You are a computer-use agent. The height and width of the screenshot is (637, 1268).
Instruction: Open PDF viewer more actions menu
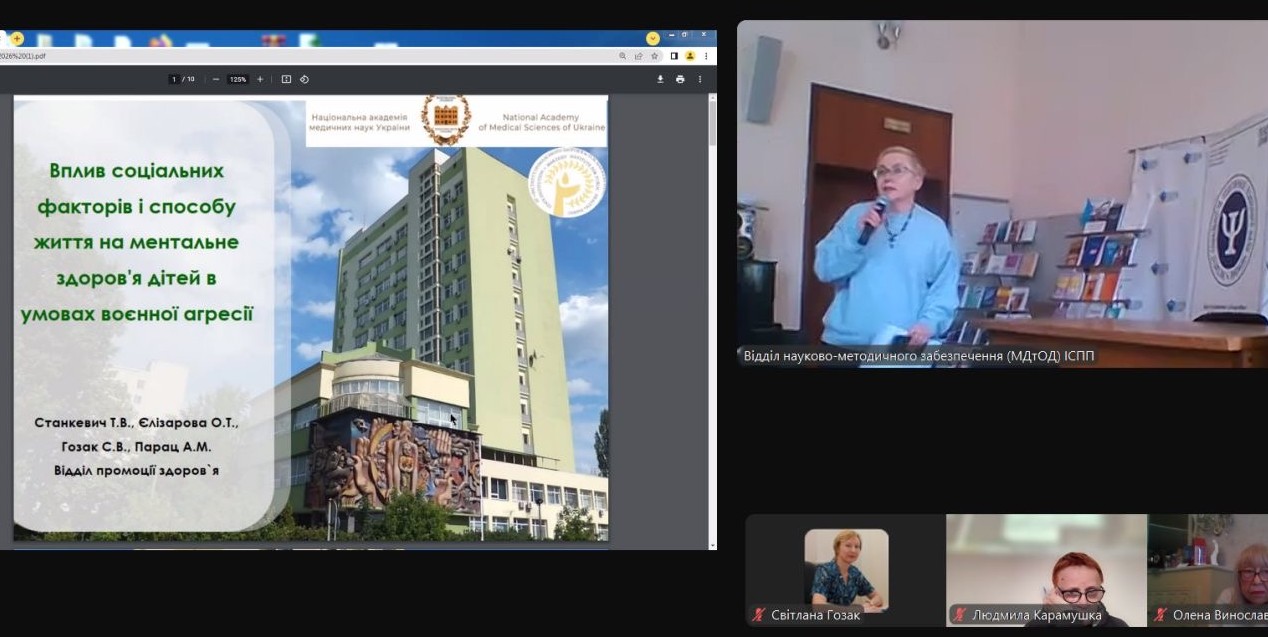click(699, 79)
